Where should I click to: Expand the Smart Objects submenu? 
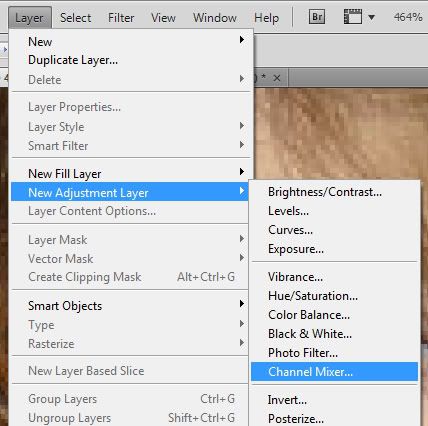242,304
